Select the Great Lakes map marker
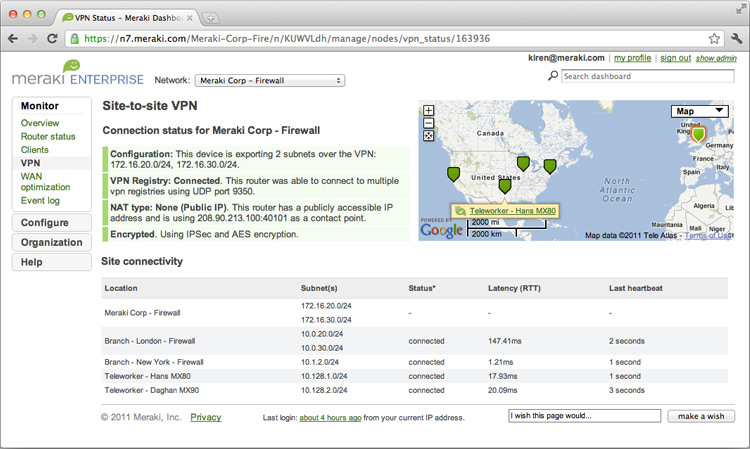 point(523,164)
